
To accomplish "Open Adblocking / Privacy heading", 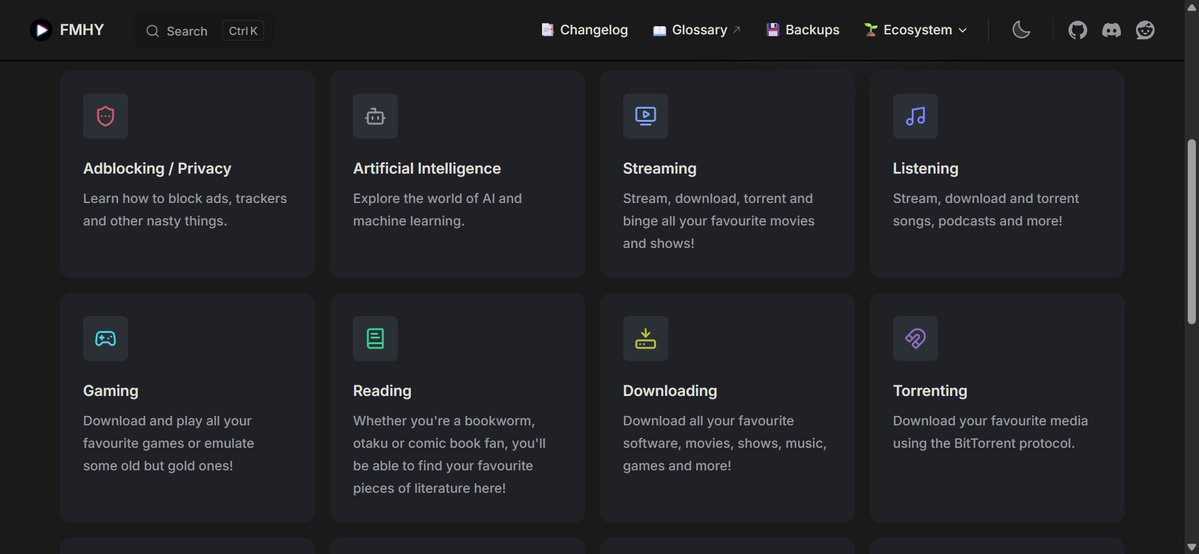I will [x=157, y=168].
